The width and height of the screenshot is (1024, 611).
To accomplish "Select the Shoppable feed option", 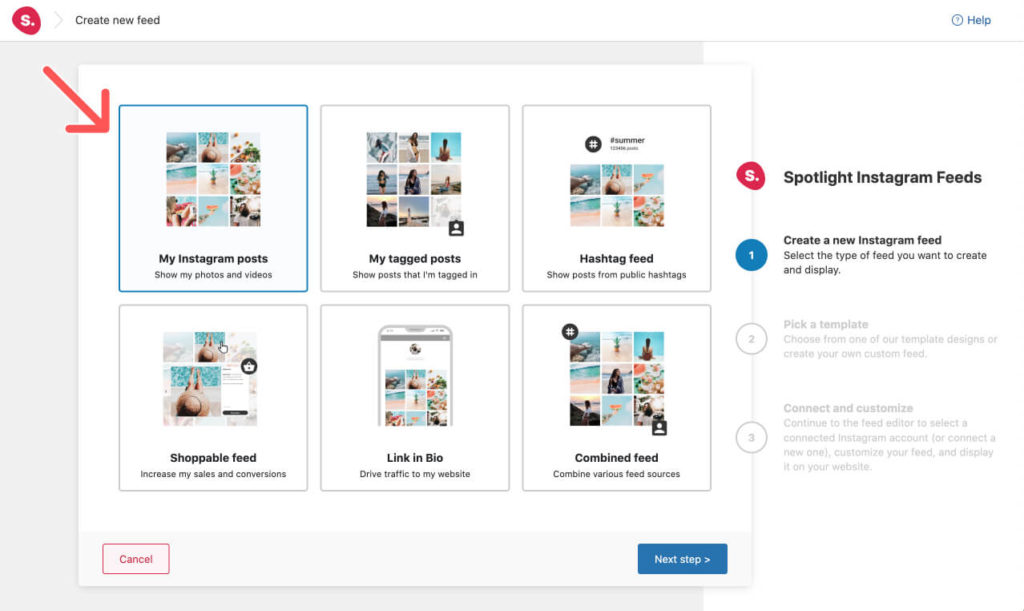I will (x=212, y=397).
